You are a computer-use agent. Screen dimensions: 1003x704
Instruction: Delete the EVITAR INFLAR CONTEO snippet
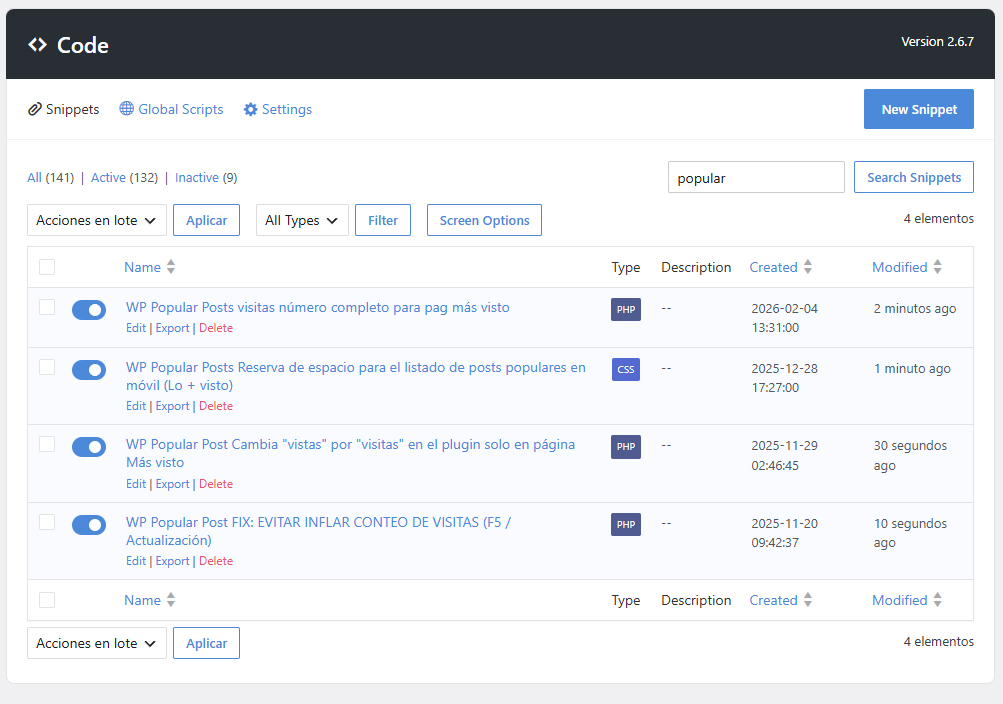click(x=216, y=561)
